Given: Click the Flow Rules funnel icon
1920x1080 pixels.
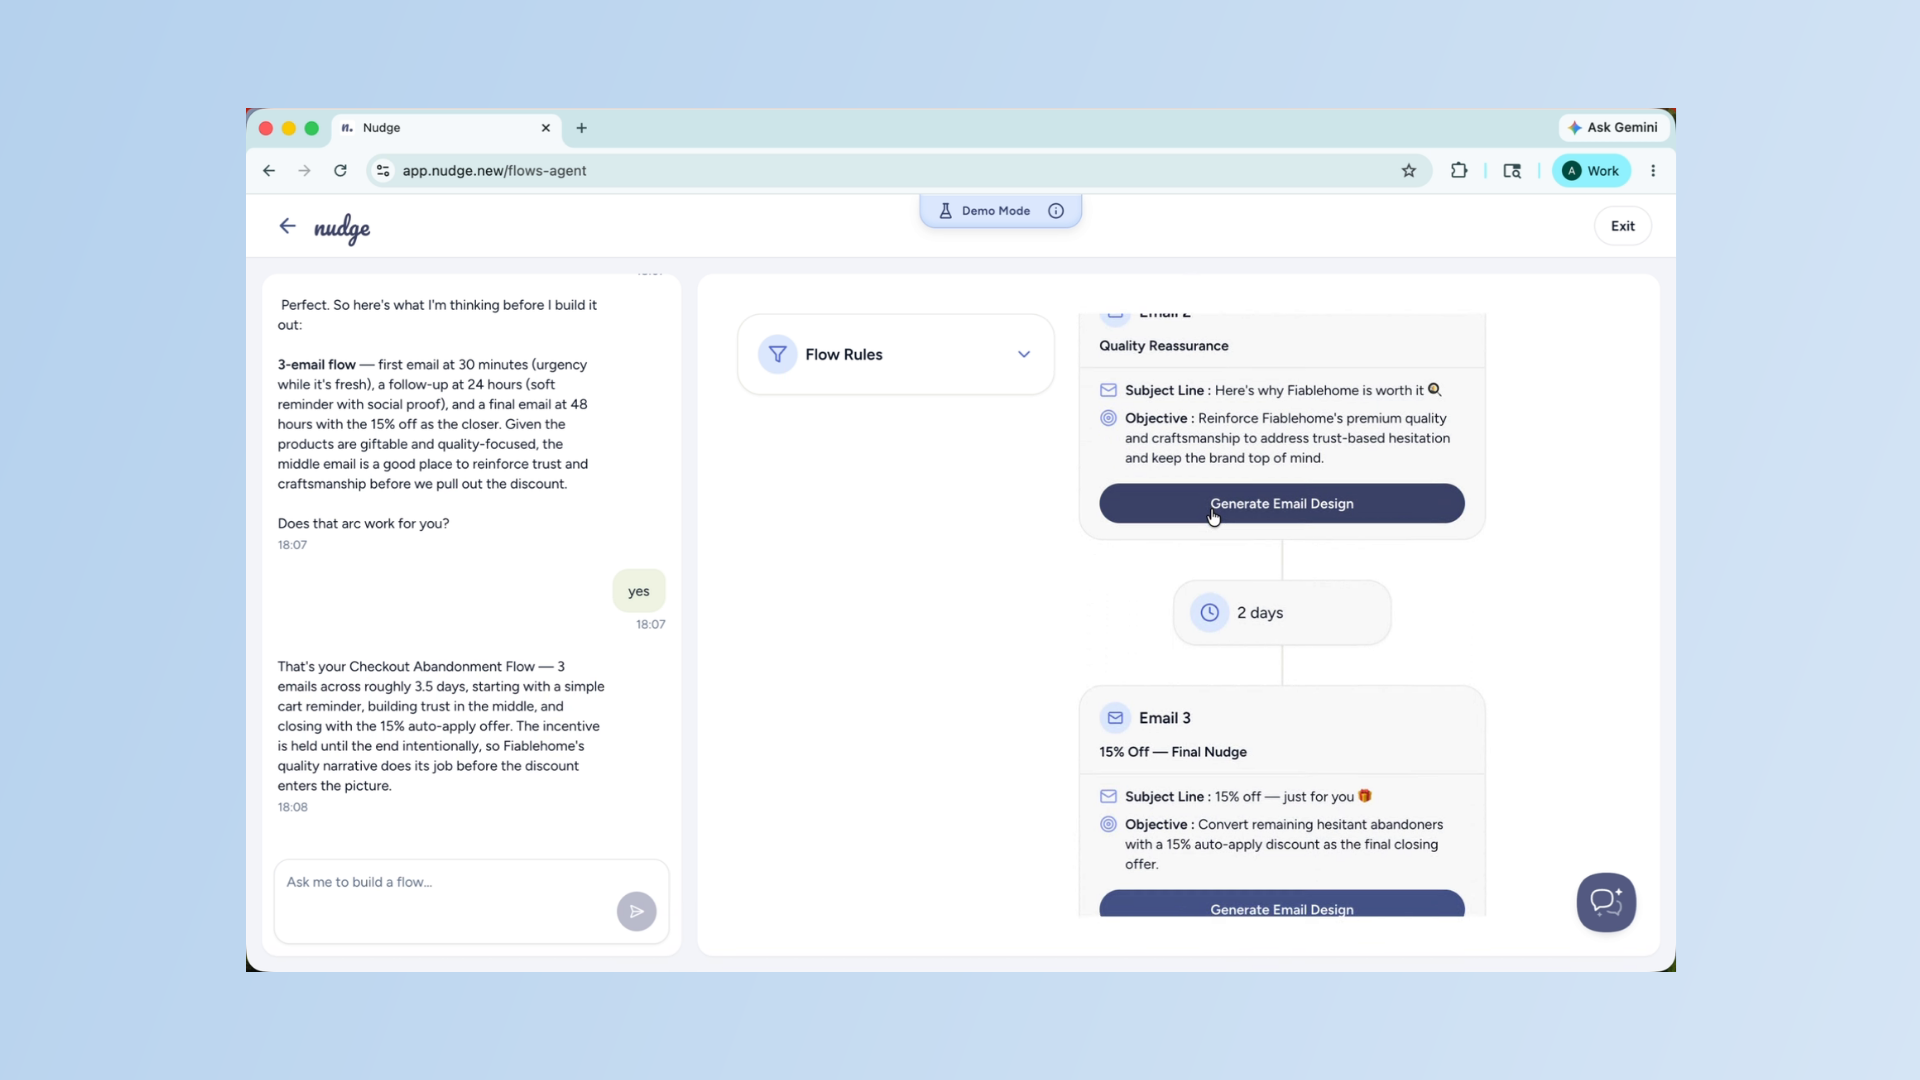Looking at the screenshot, I should coord(777,354).
